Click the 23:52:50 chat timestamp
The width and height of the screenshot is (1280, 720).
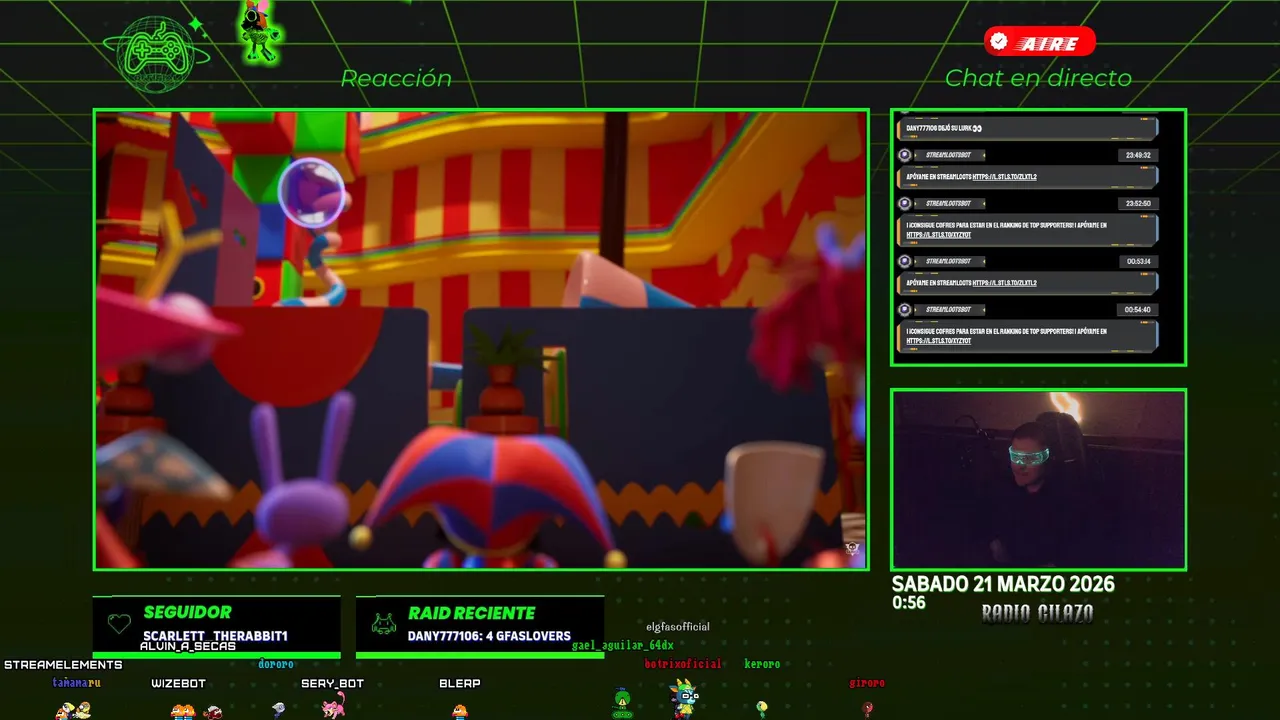tap(1137, 203)
